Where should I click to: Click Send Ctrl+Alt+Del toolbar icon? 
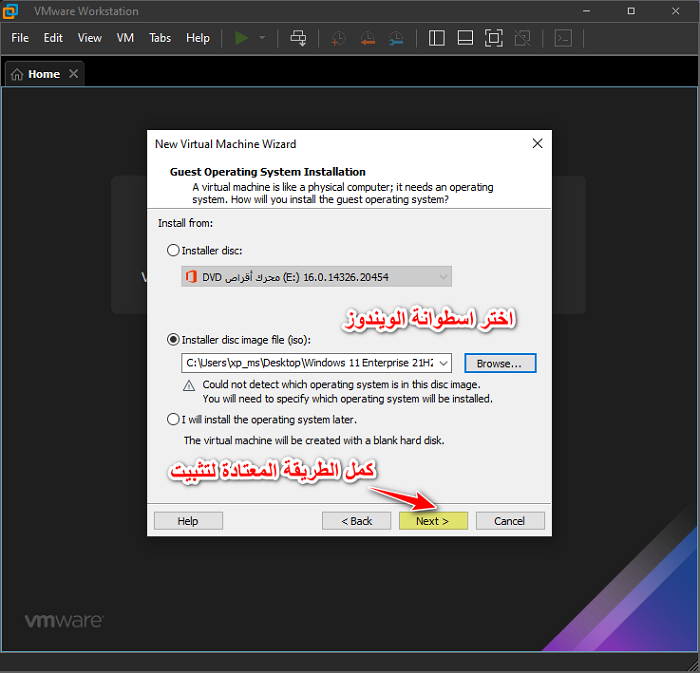(x=298, y=38)
